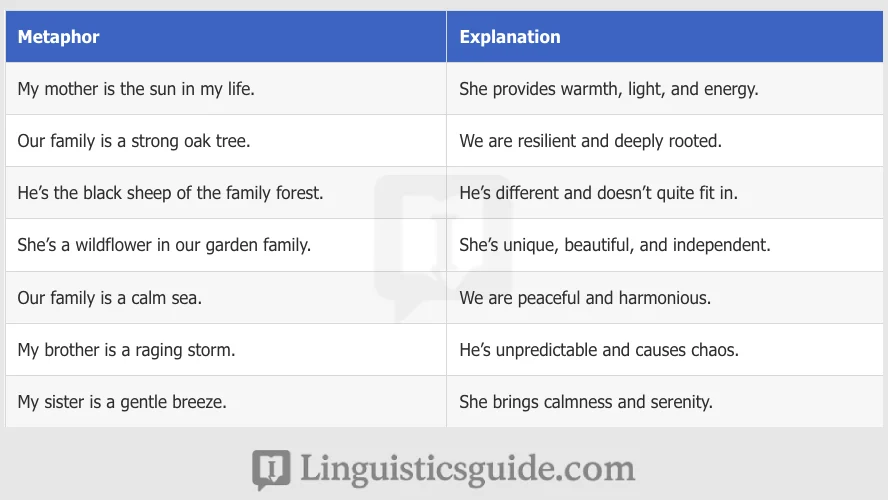Select the Metaphor column header
The image size is (888, 500).
pos(59,37)
